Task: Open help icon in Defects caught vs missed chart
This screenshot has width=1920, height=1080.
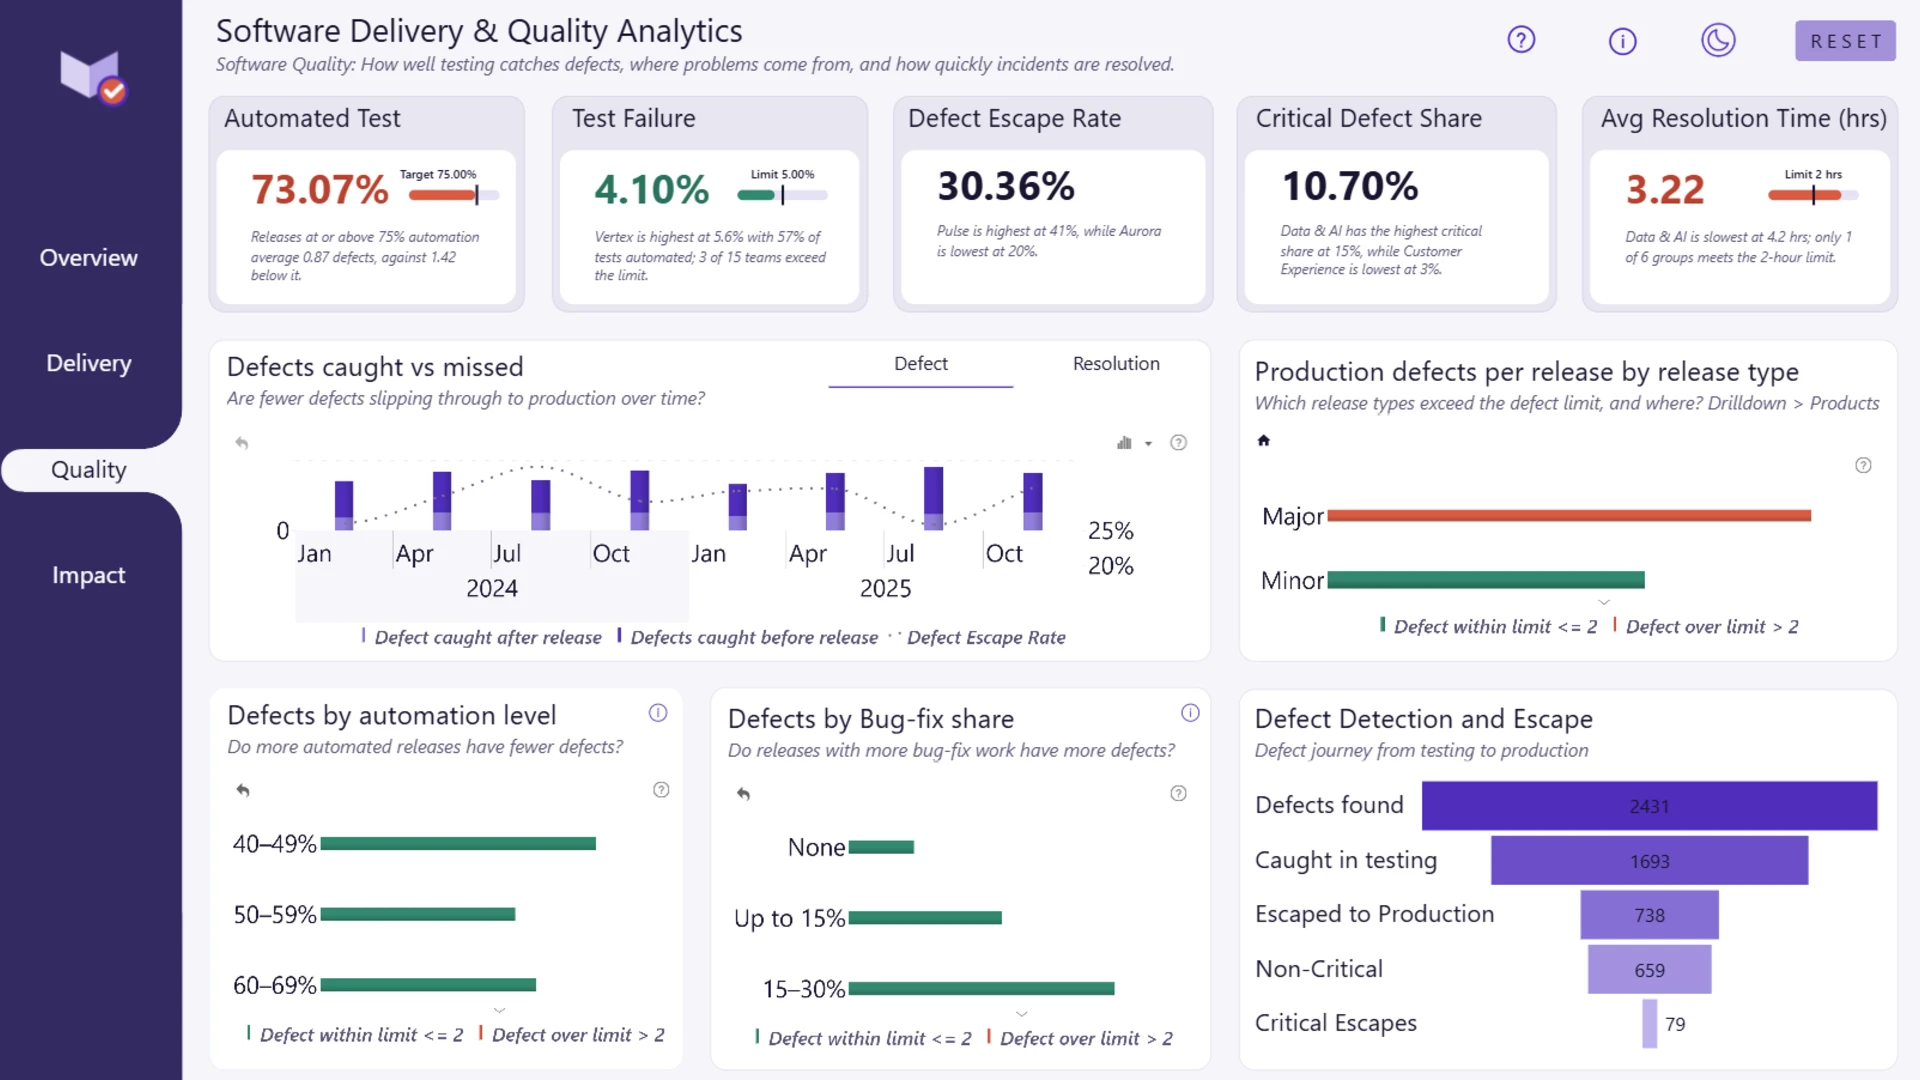Action: tap(1178, 443)
